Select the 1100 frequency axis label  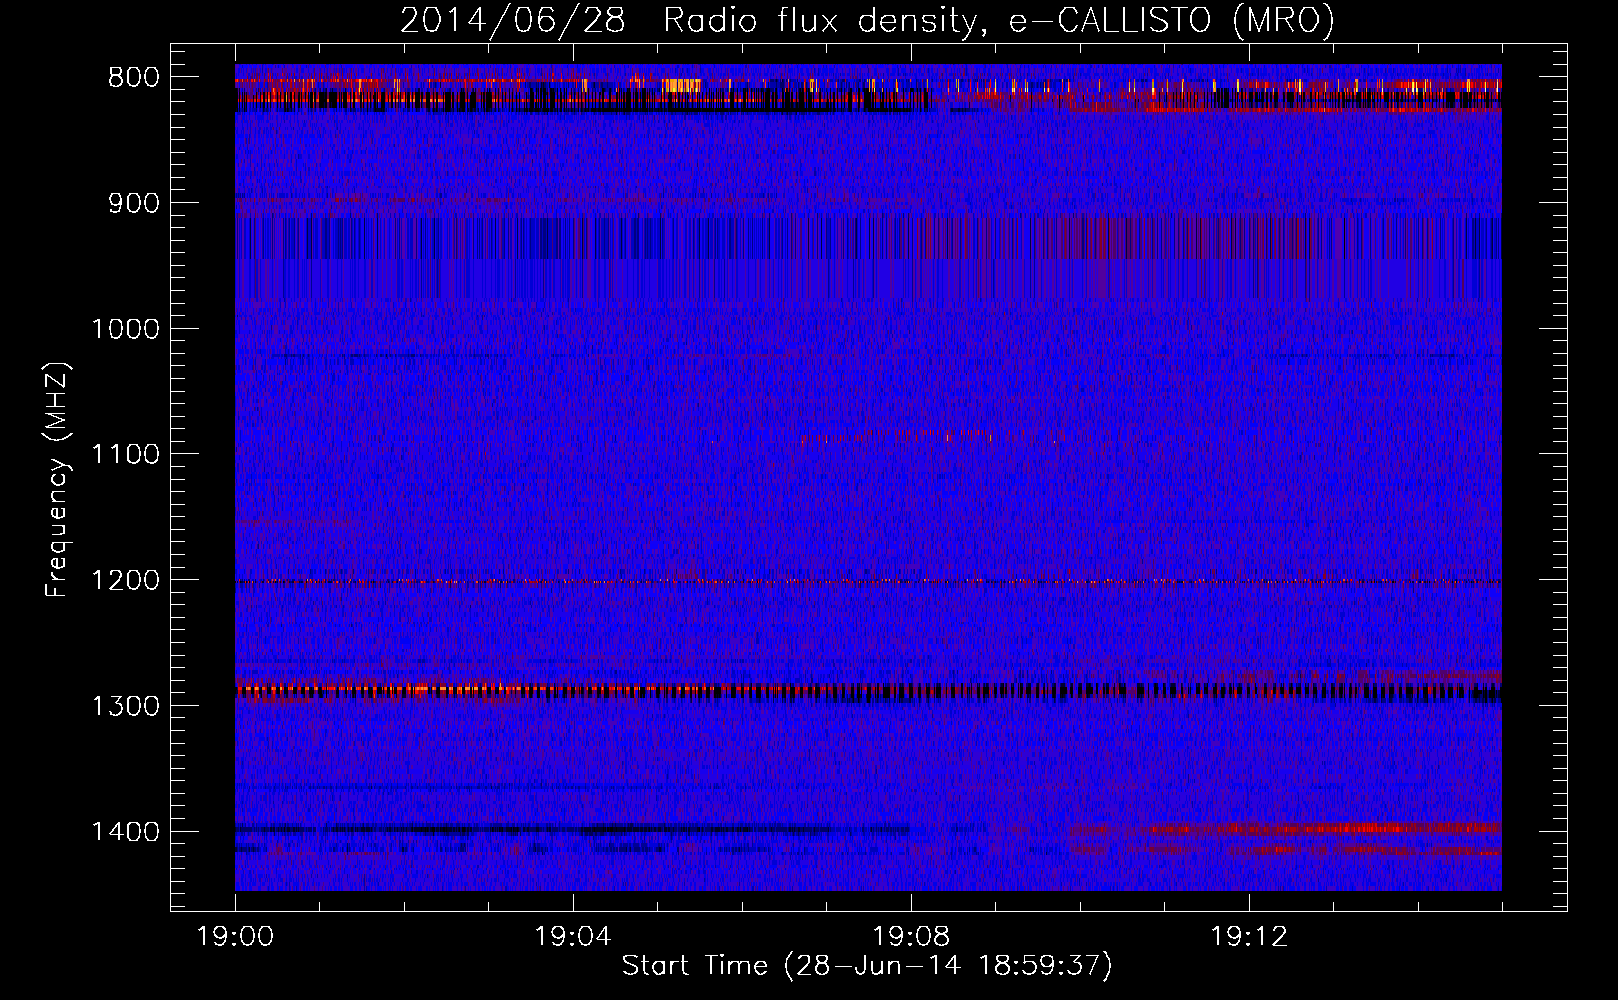pos(125,455)
